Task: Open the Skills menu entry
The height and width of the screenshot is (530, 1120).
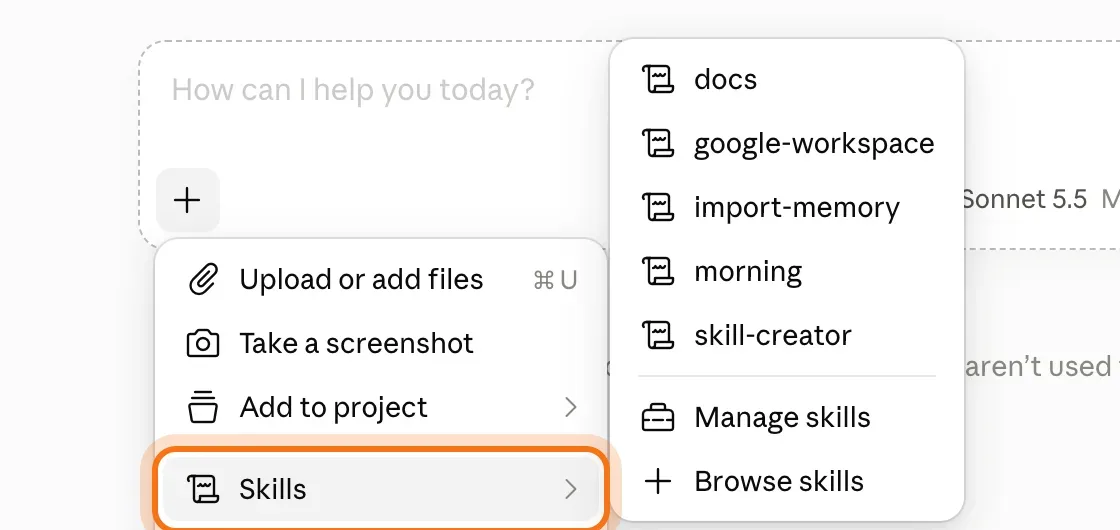Action: point(381,489)
